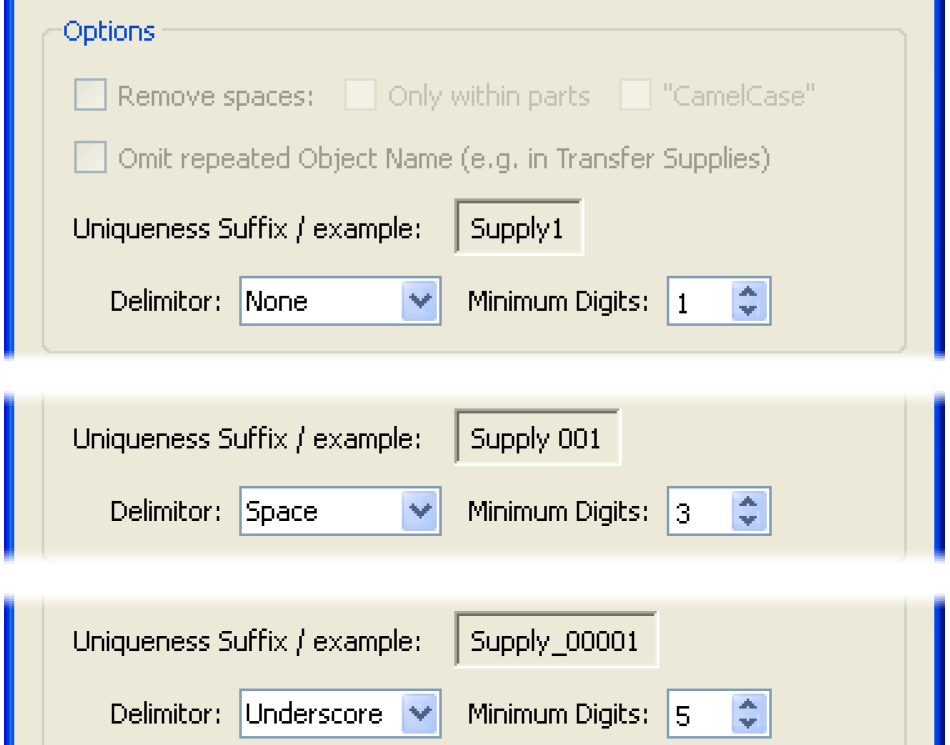Decrement the Minimum Digits value of 5

click(x=748, y=723)
